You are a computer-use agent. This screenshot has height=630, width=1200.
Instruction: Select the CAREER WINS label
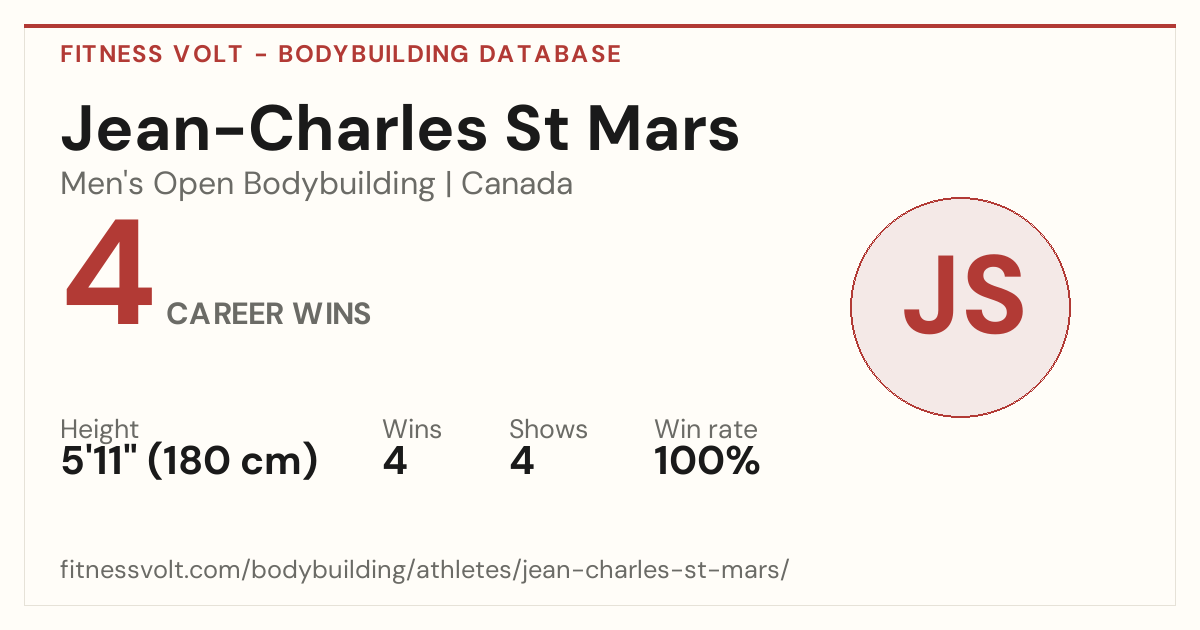click(x=269, y=314)
